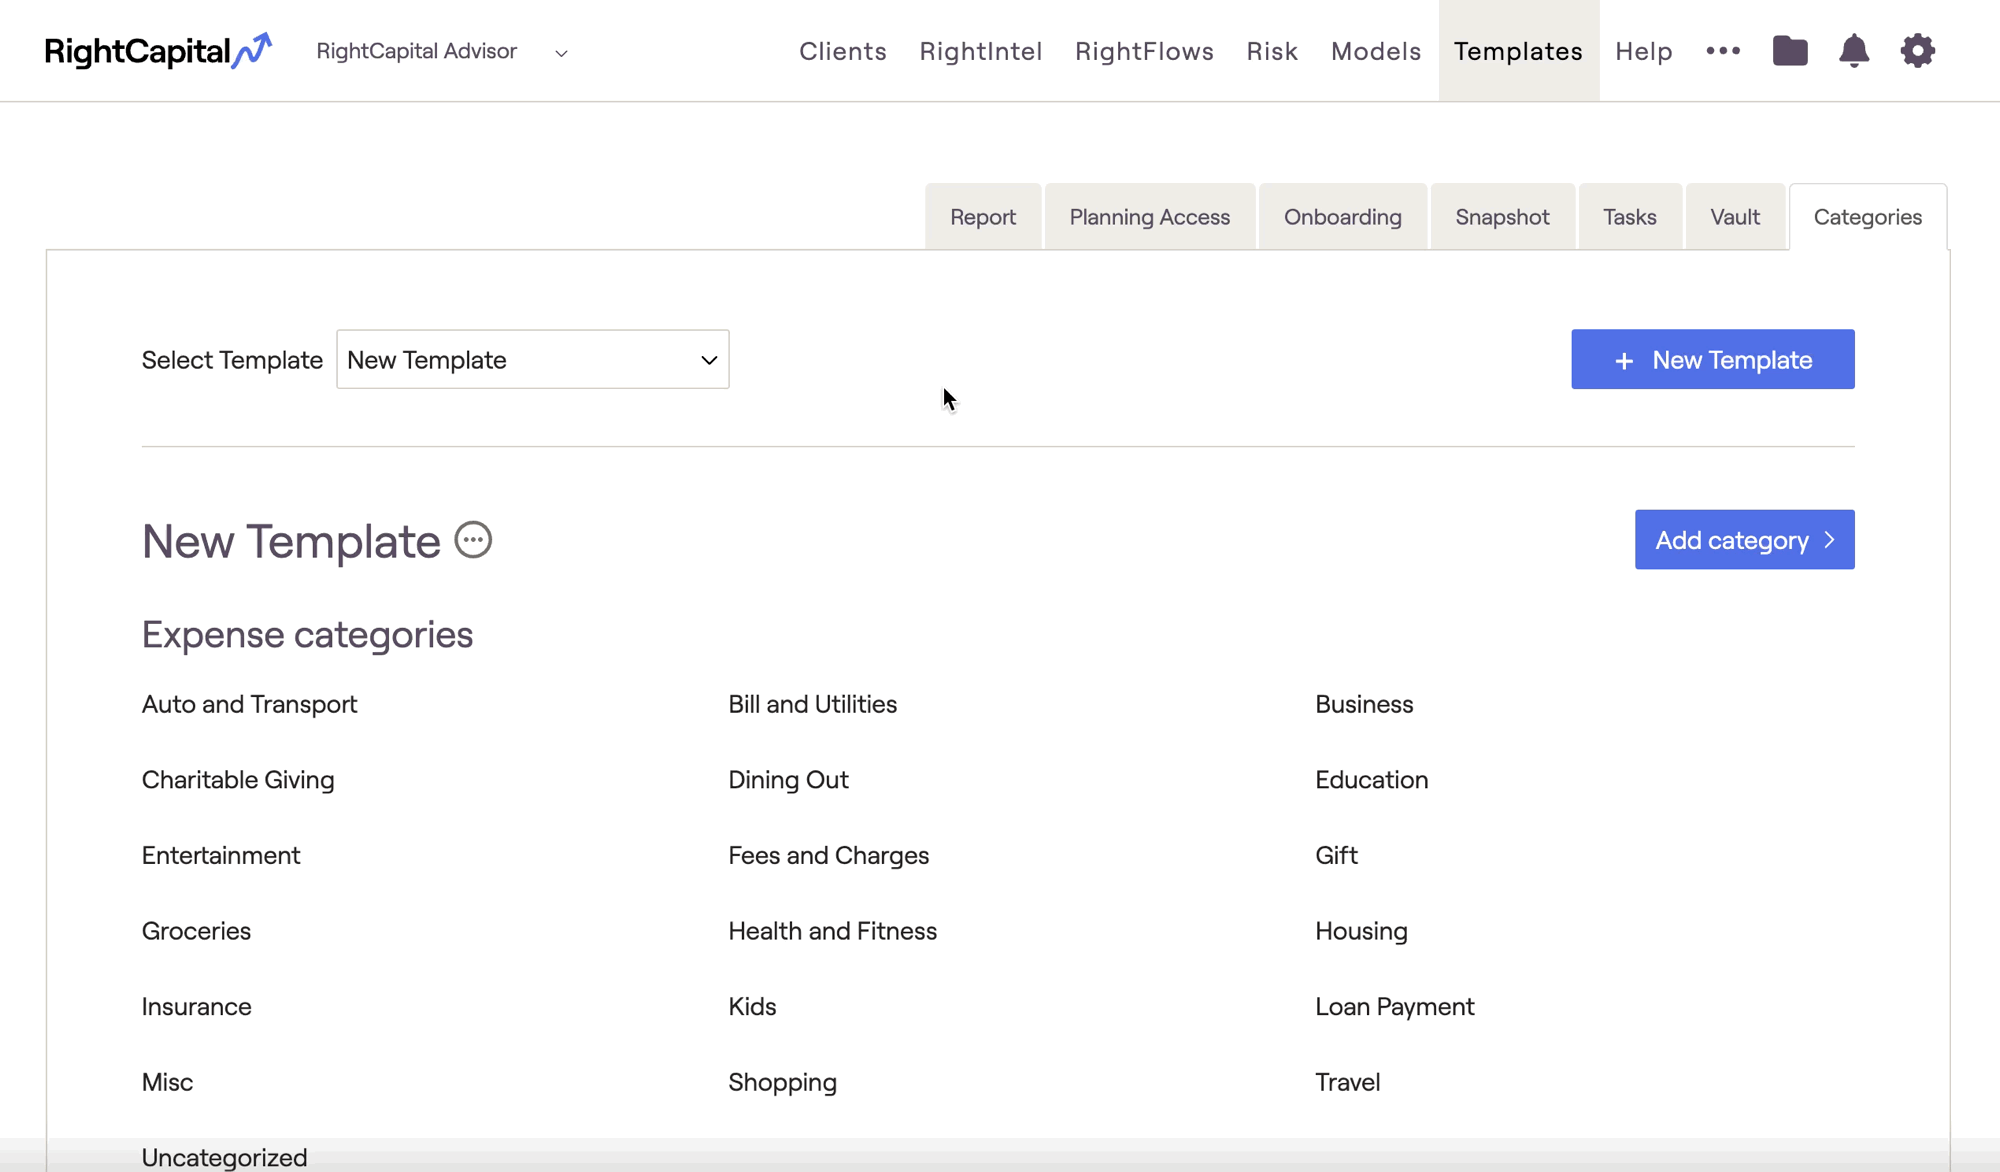Select the Kids category

752,1007
